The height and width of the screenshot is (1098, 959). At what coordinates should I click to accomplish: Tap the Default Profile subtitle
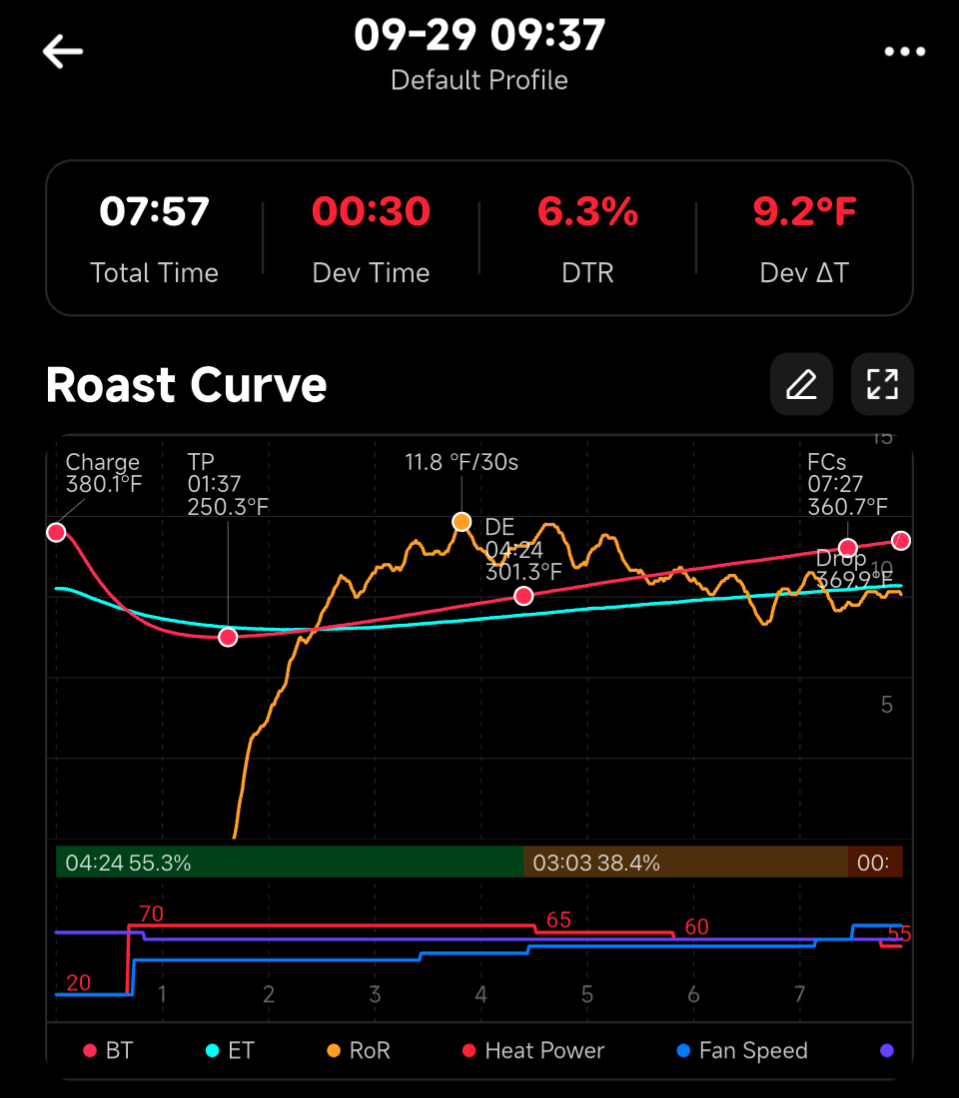480,81
